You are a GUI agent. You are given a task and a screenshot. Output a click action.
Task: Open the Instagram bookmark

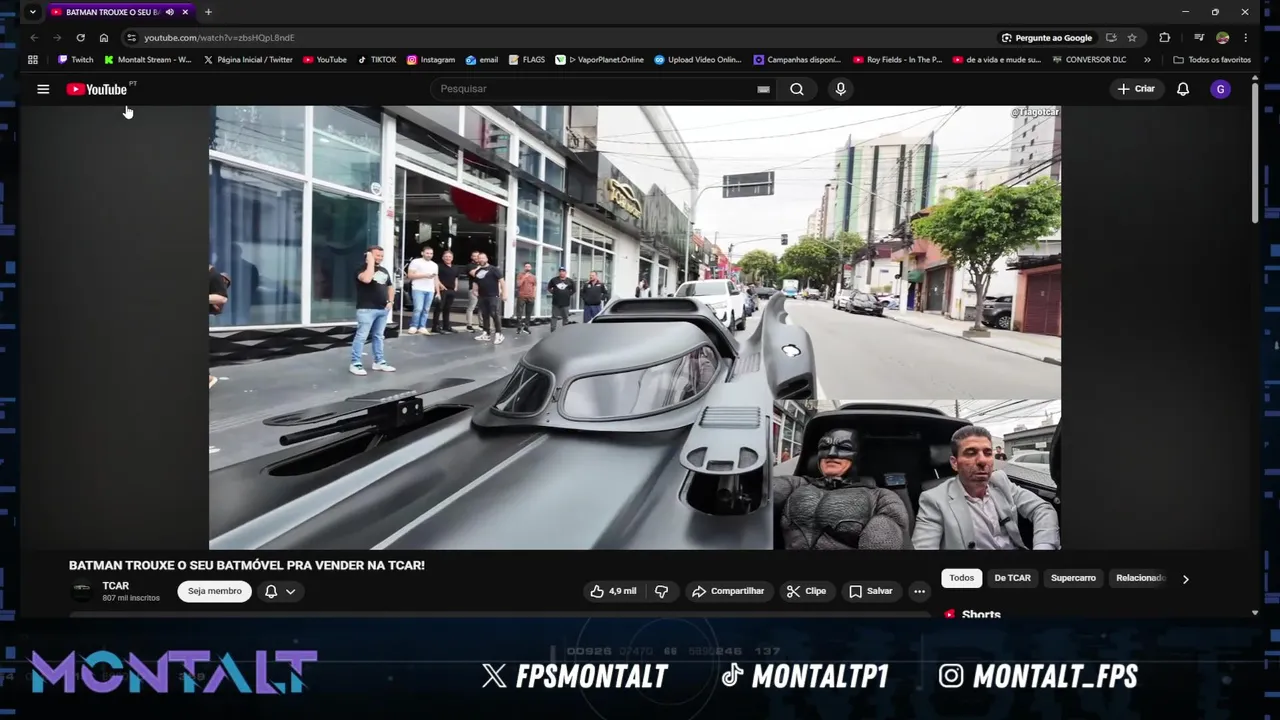pyautogui.click(x=431, y=60)
